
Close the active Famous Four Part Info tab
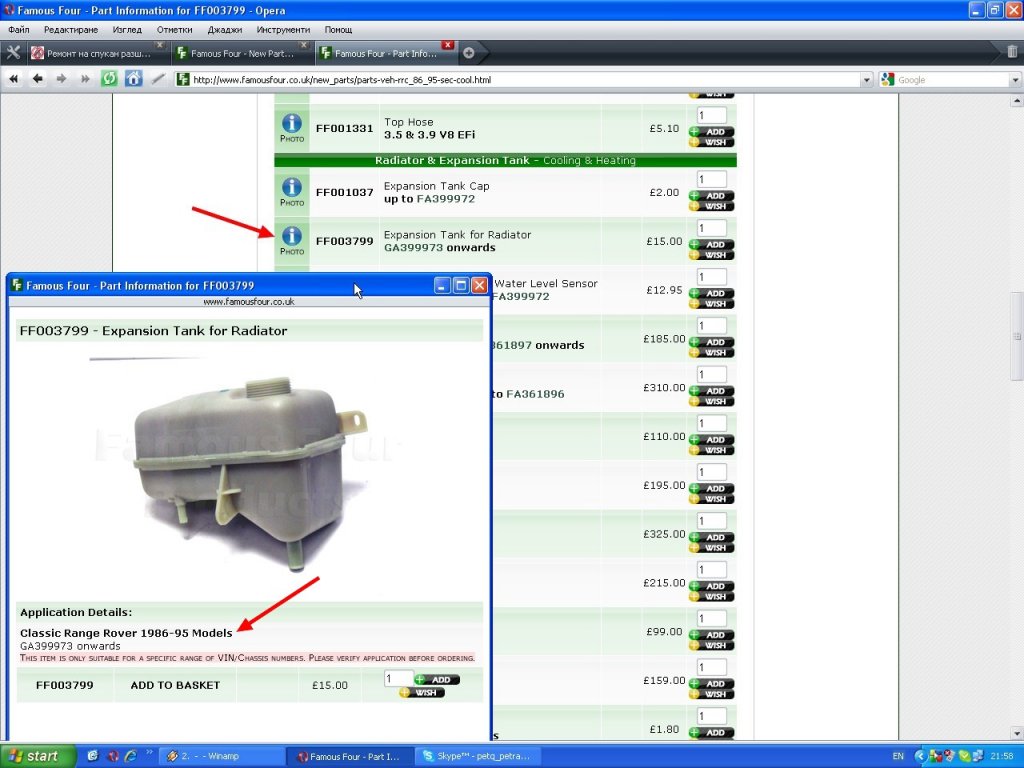pyautogui.click(x=447, y=45)
